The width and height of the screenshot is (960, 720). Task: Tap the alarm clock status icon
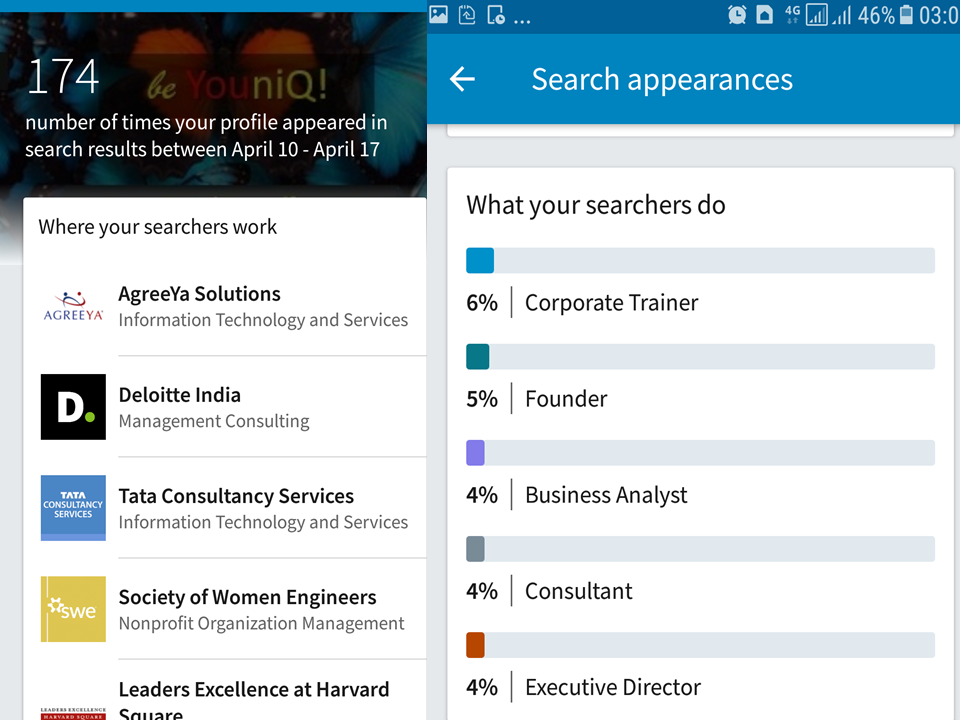click(x=737, y=15)
